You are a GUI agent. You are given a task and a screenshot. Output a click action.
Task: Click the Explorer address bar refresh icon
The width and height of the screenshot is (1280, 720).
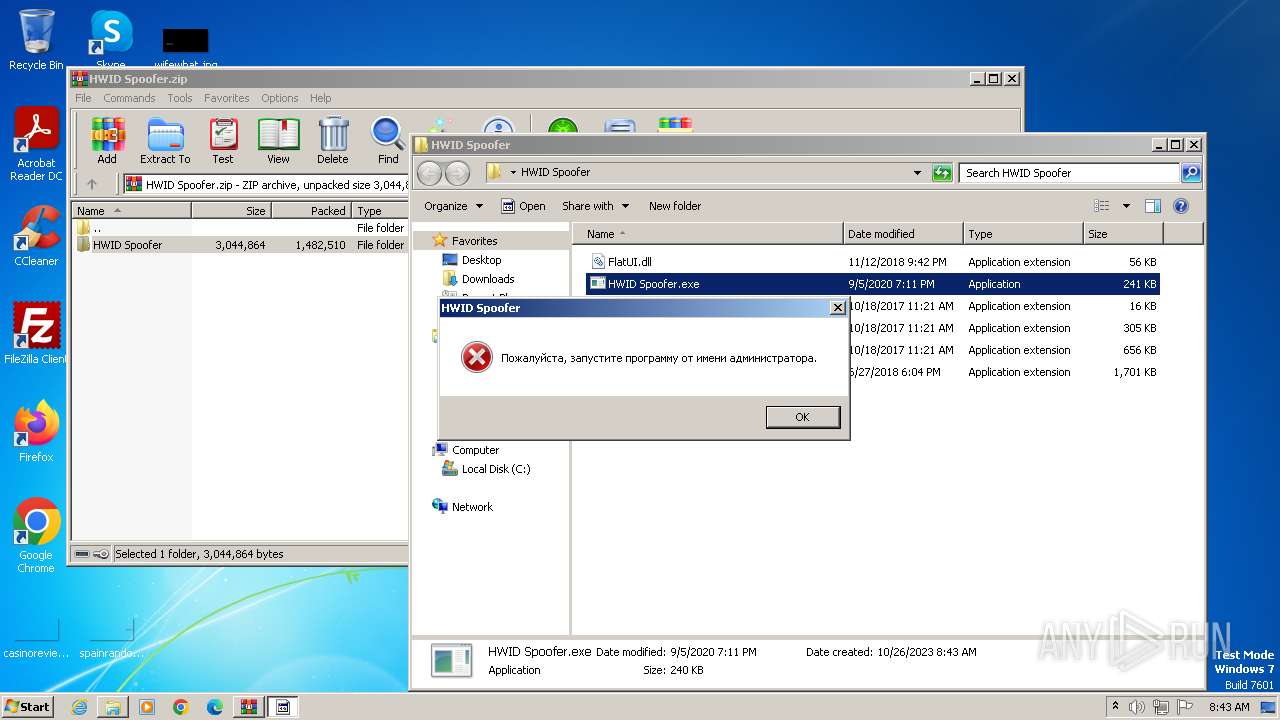pyautogui.click(x=942, y=173)
